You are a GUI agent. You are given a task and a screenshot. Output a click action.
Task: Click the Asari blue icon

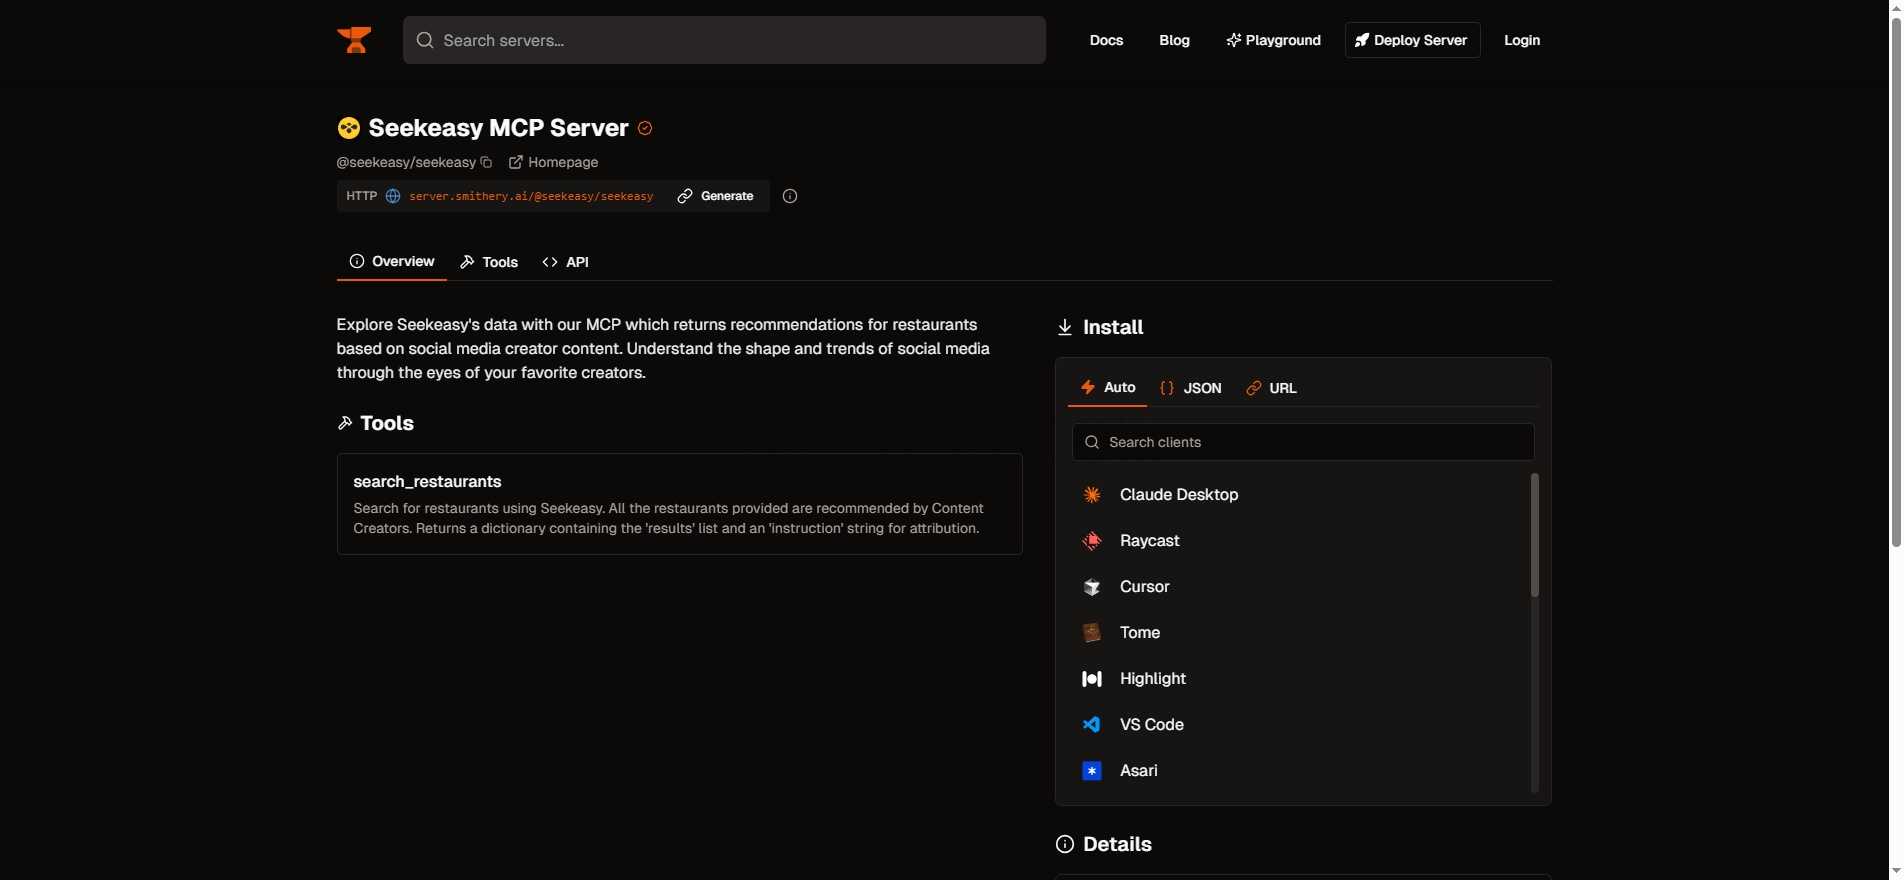coord(1092,771)
